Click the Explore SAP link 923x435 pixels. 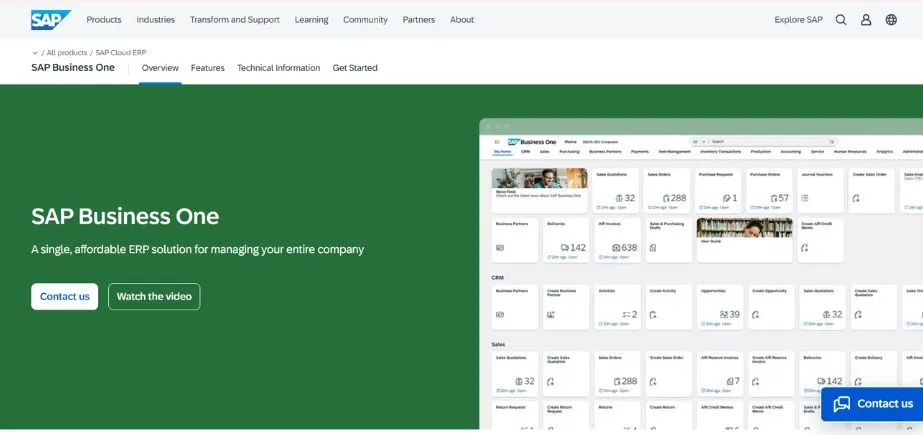tap(798, 19)
